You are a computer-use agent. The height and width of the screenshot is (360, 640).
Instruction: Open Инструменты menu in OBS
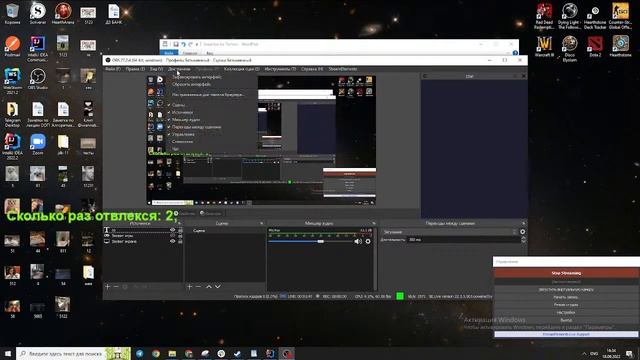coord(280,69)
